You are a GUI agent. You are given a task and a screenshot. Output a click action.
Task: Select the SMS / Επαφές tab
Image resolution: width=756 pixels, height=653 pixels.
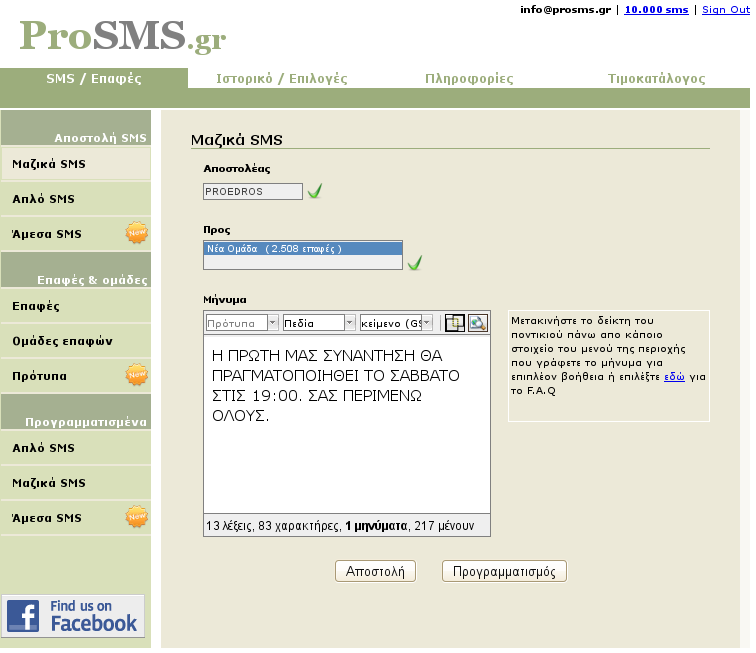point(94,78)
